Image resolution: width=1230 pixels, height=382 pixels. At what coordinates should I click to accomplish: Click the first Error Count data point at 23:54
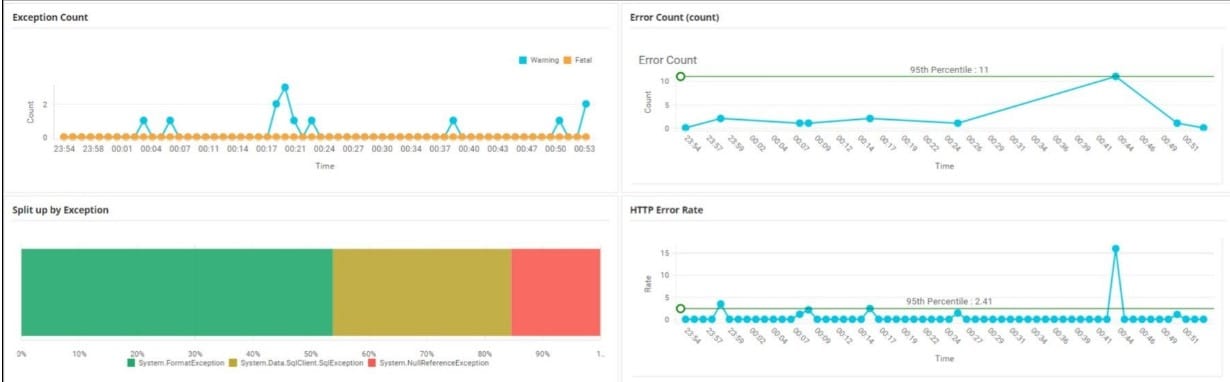pyautogui.click(x=685, y=127)
